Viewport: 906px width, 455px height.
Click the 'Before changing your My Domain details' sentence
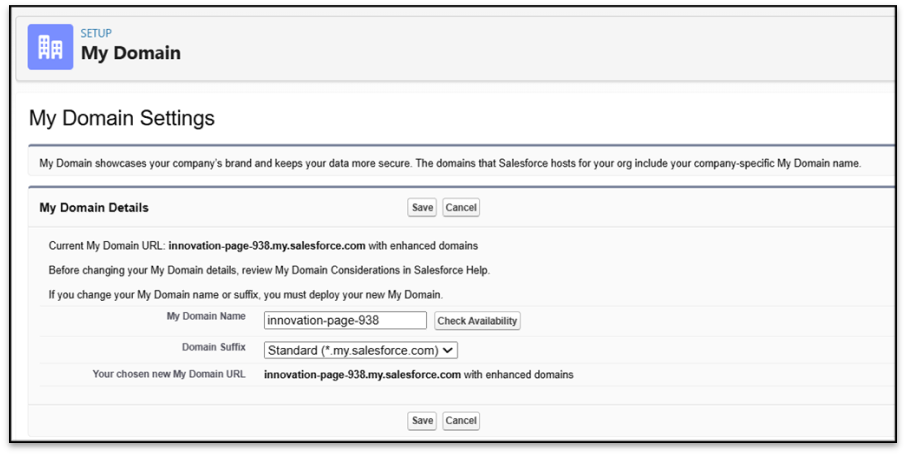coord(269,270)
